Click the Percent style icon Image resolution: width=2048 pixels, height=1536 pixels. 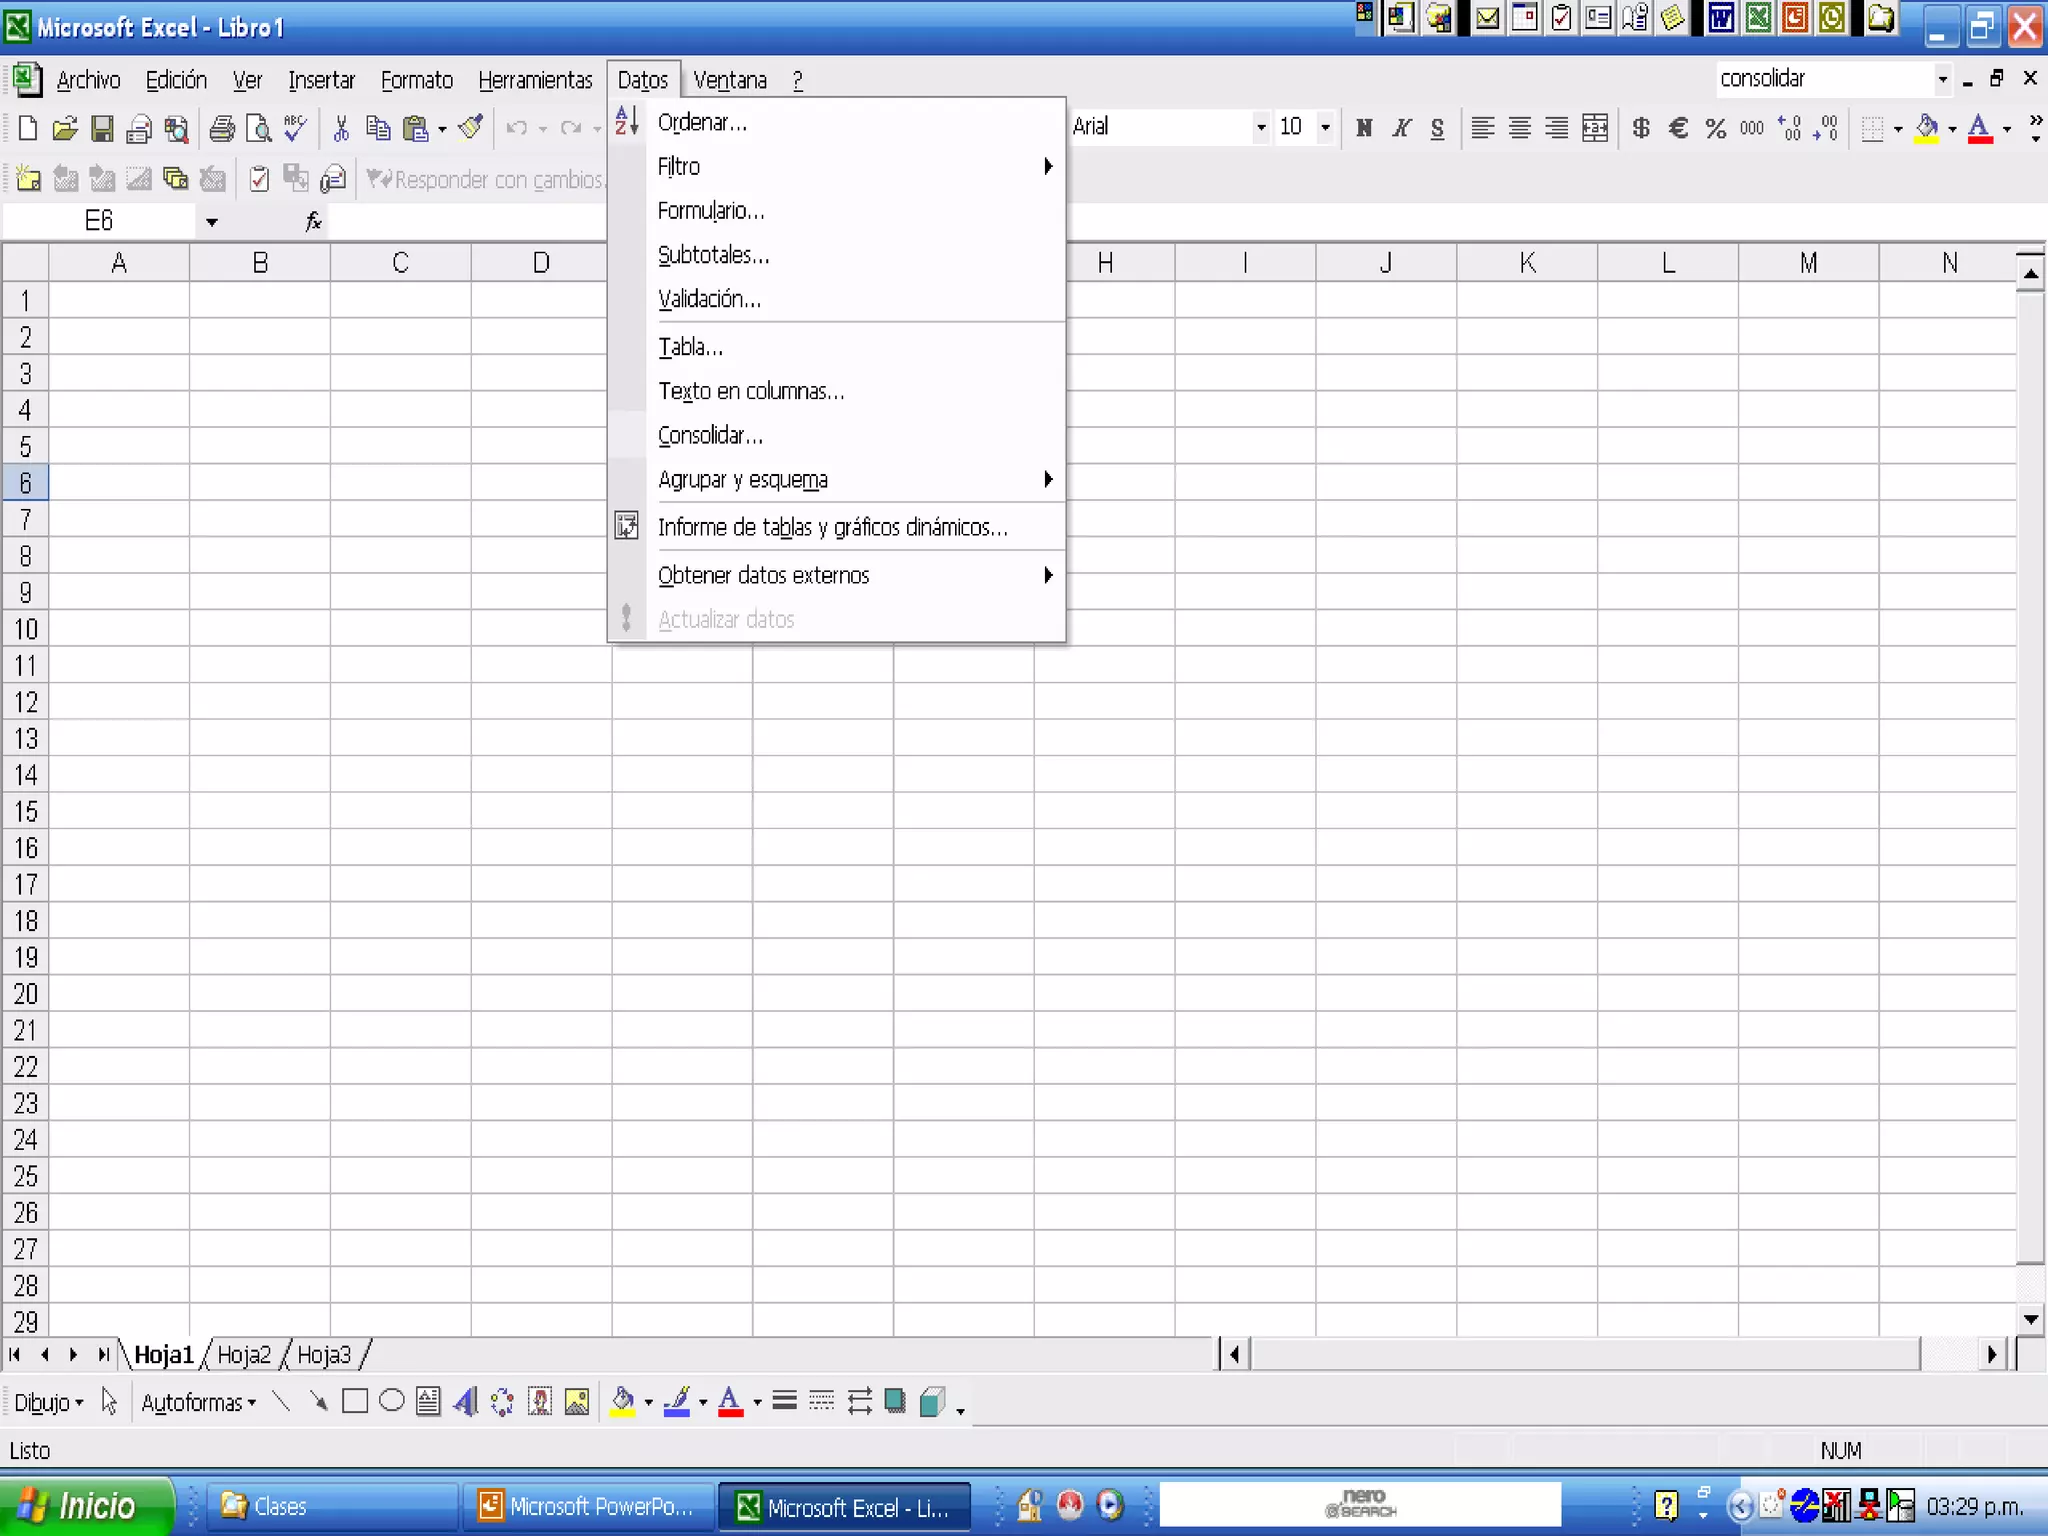1715,128
